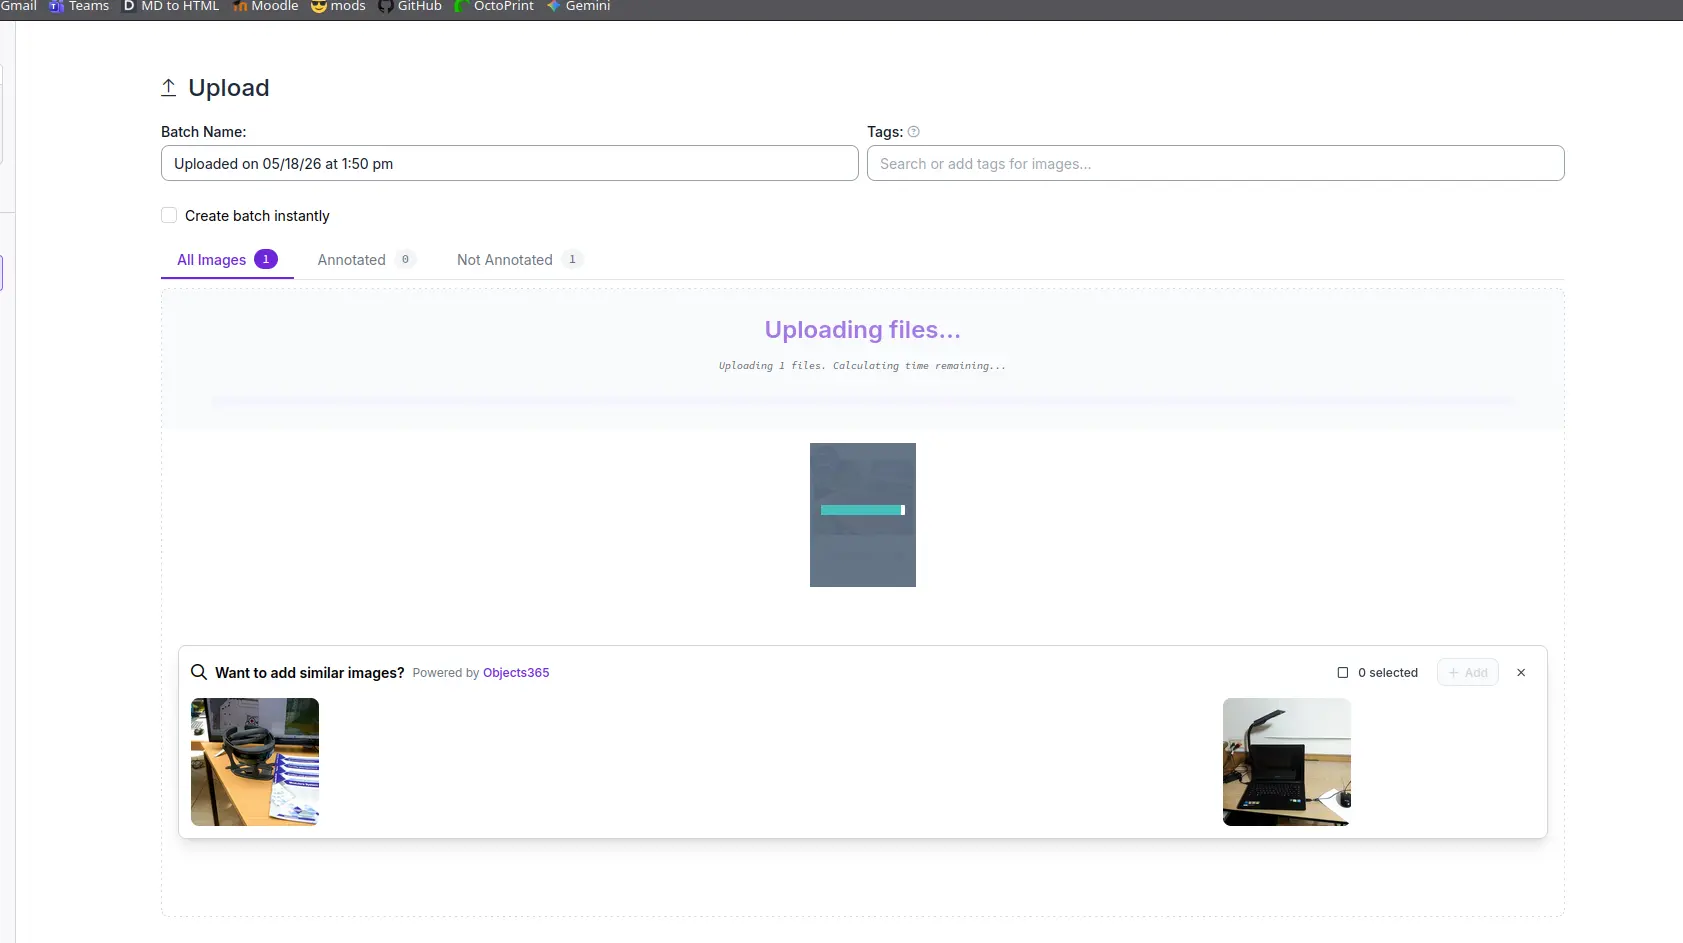
Task: Open the OctoPrint bookmark
Action: click(494, 6)
